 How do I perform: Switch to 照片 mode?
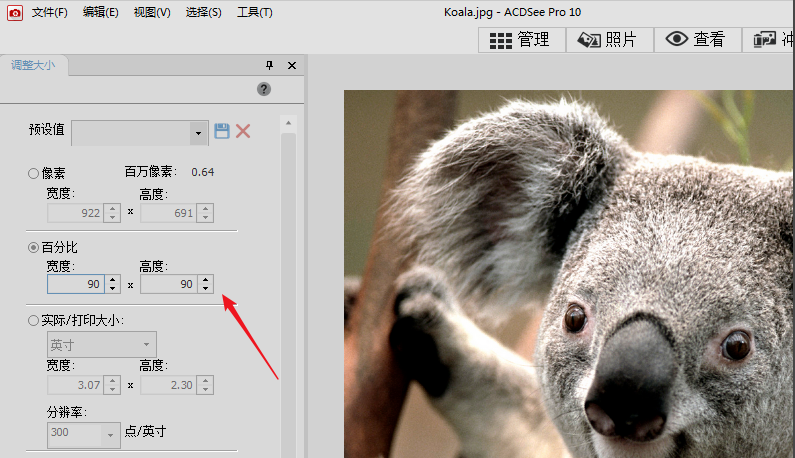(608, 39)
